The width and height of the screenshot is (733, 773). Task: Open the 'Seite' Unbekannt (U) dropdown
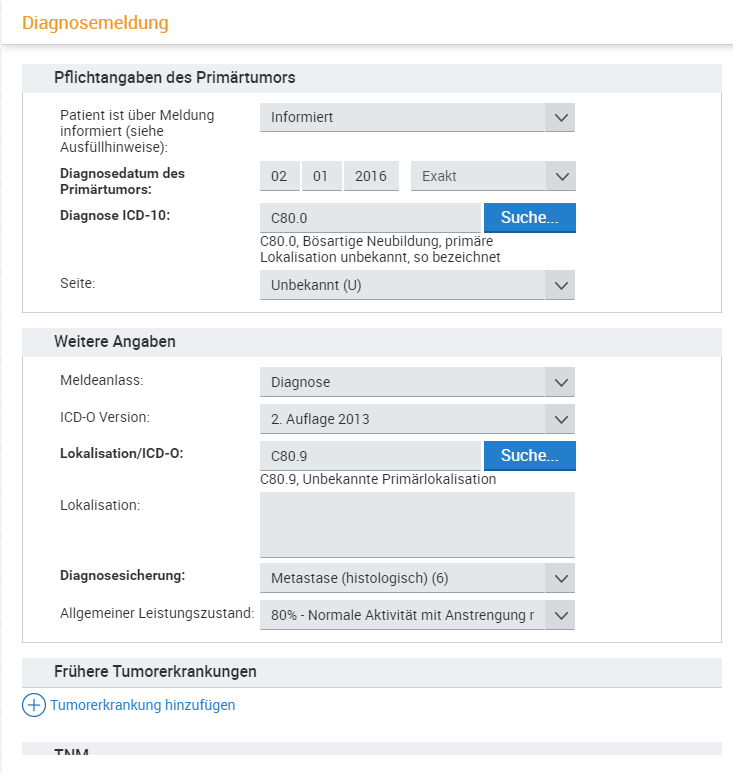point(416,285)
